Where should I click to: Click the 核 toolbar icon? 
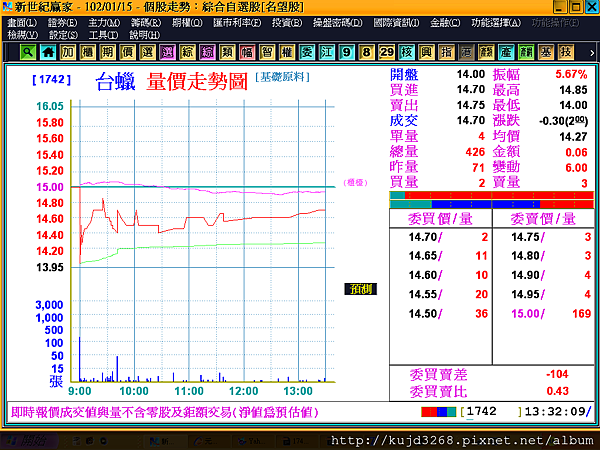coord(406,52)
